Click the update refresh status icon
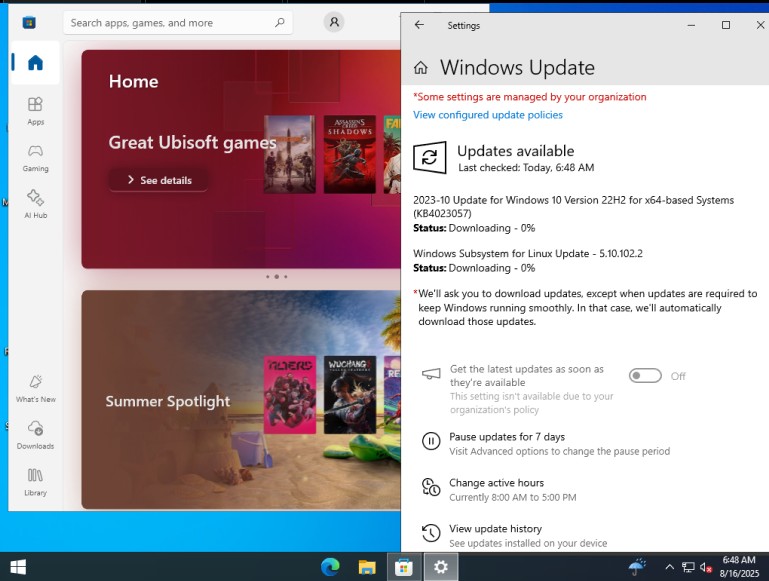769x581 pixels. 430,157
